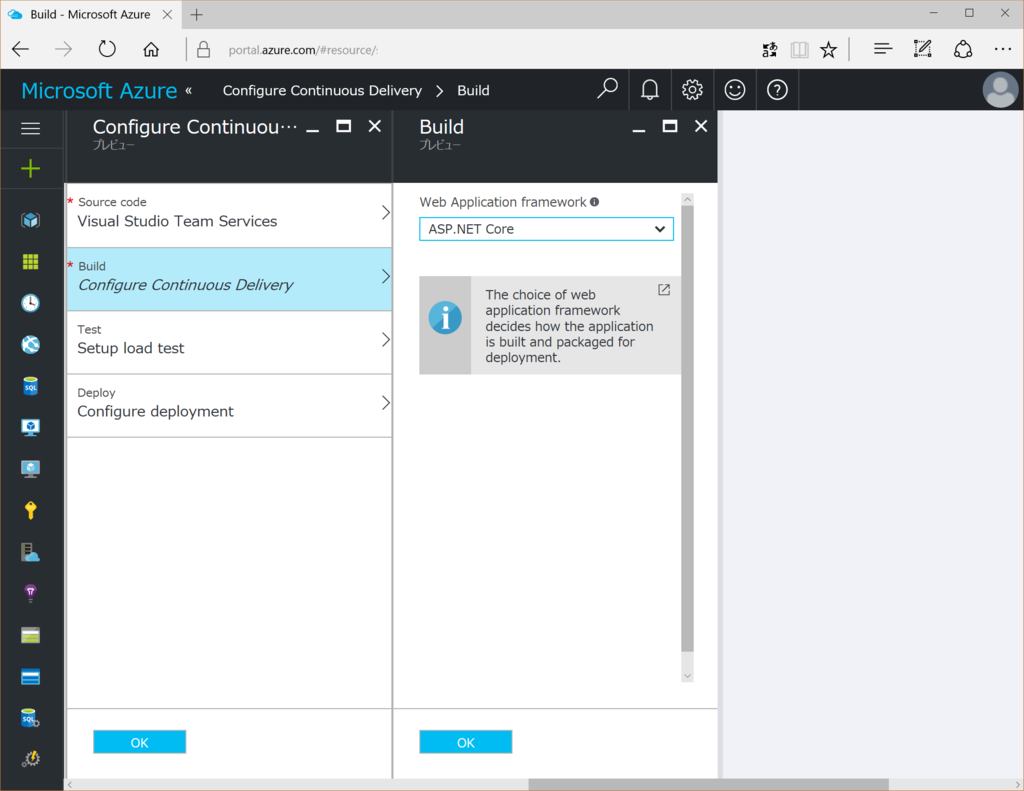Open the hamburger menu in Azure sidebar

click(30, 128)
